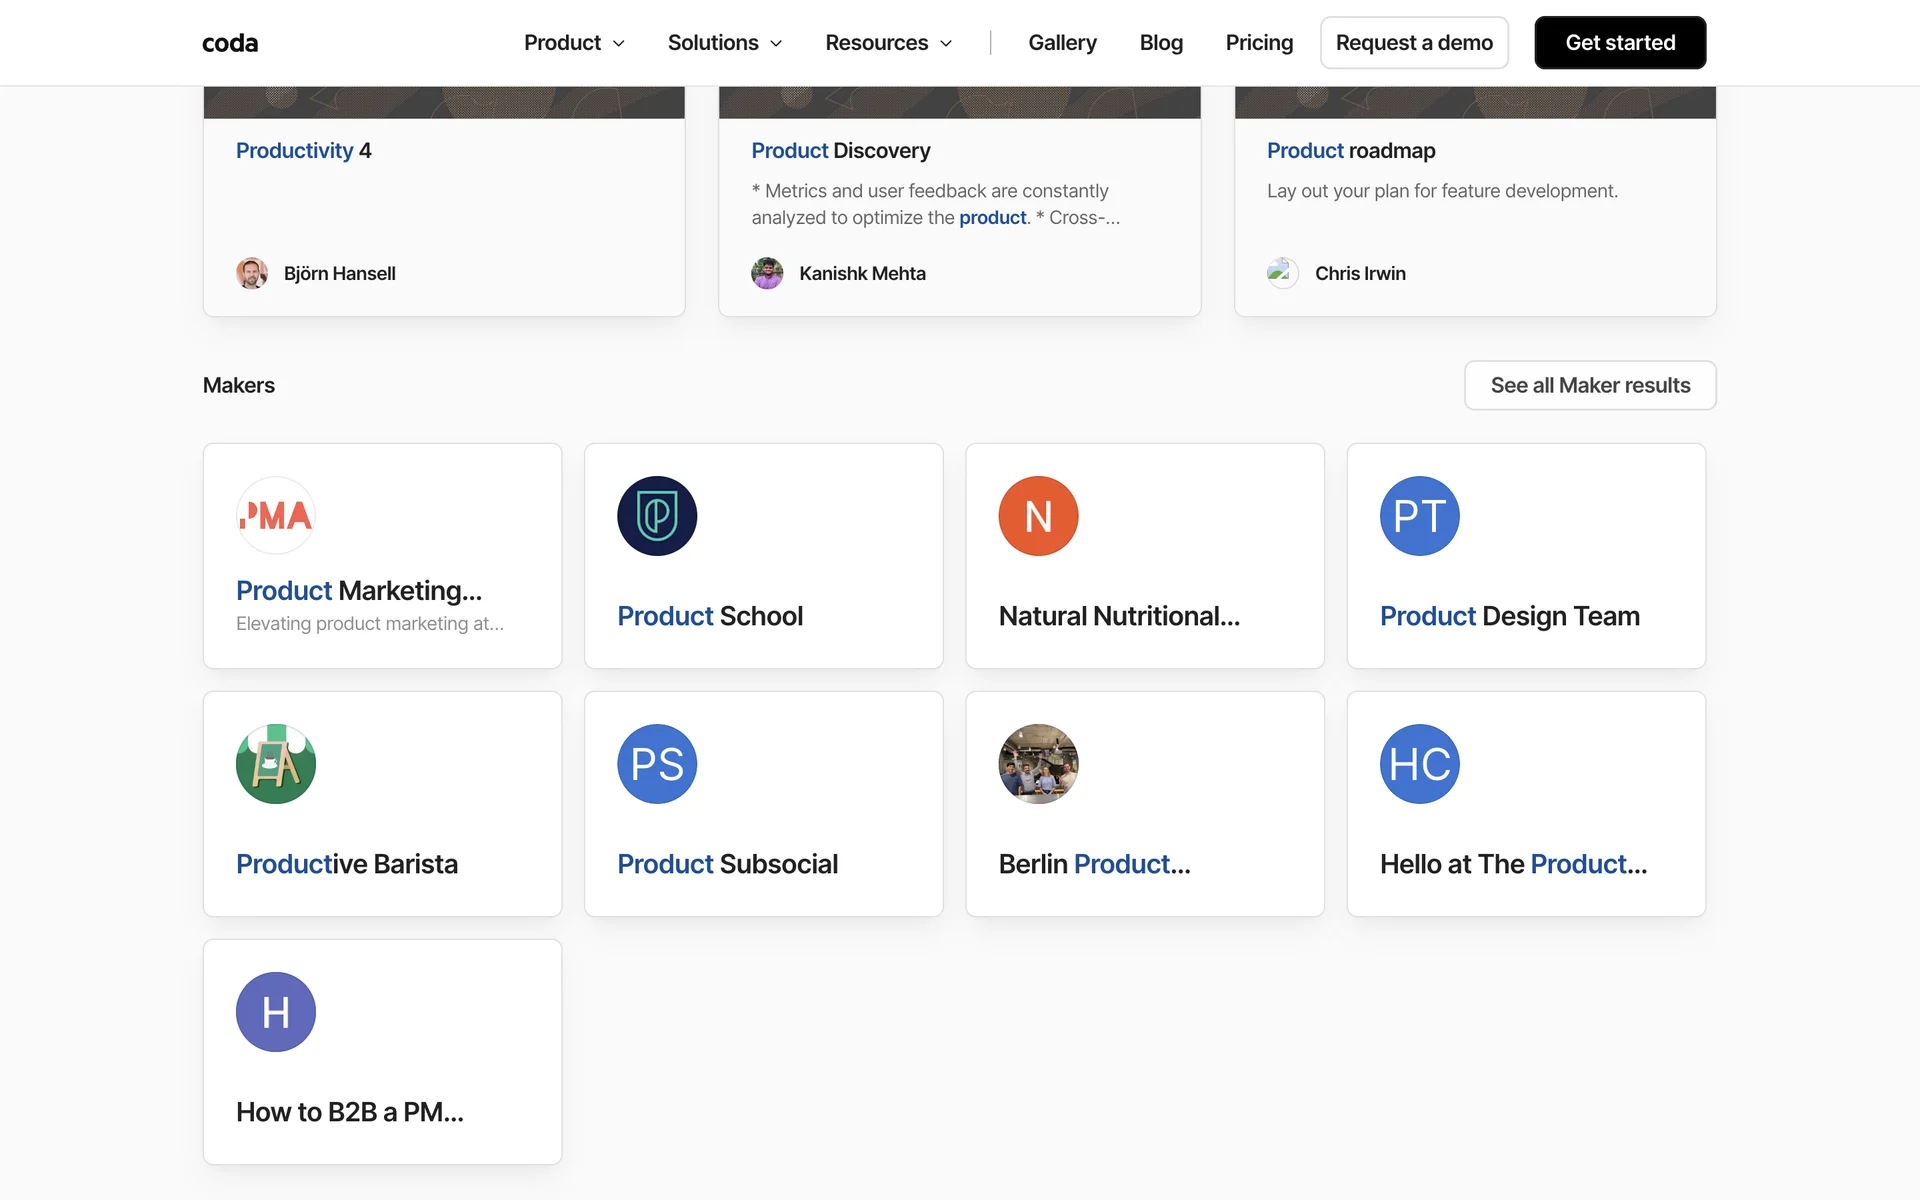Click the Get started button

coord(1620,43)
